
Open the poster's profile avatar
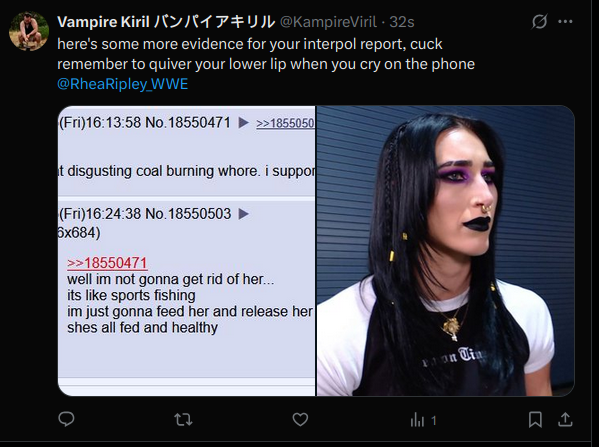tap(29, 31)
